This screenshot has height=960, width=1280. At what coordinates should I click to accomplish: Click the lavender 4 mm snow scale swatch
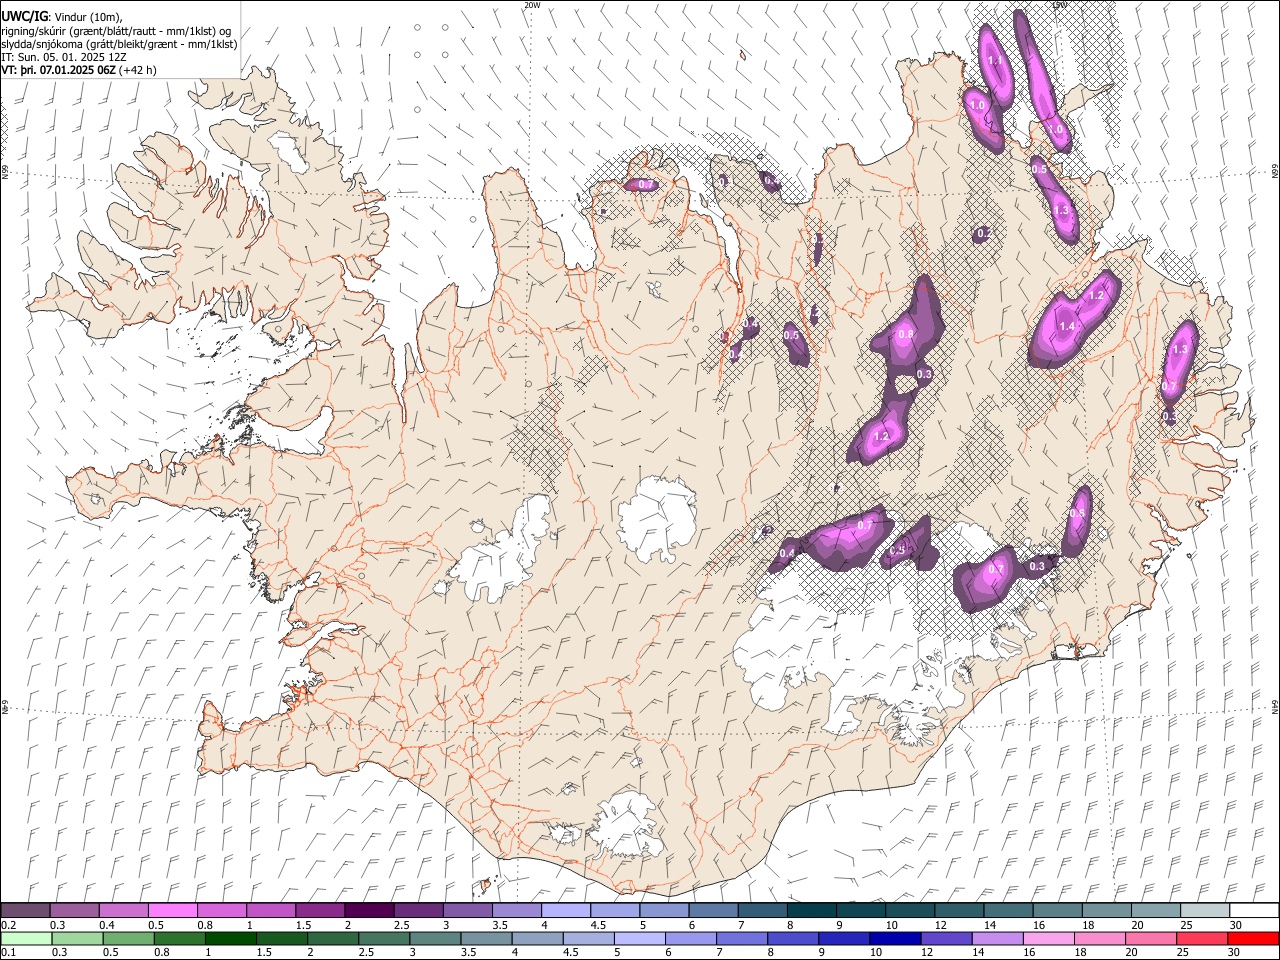566,910
